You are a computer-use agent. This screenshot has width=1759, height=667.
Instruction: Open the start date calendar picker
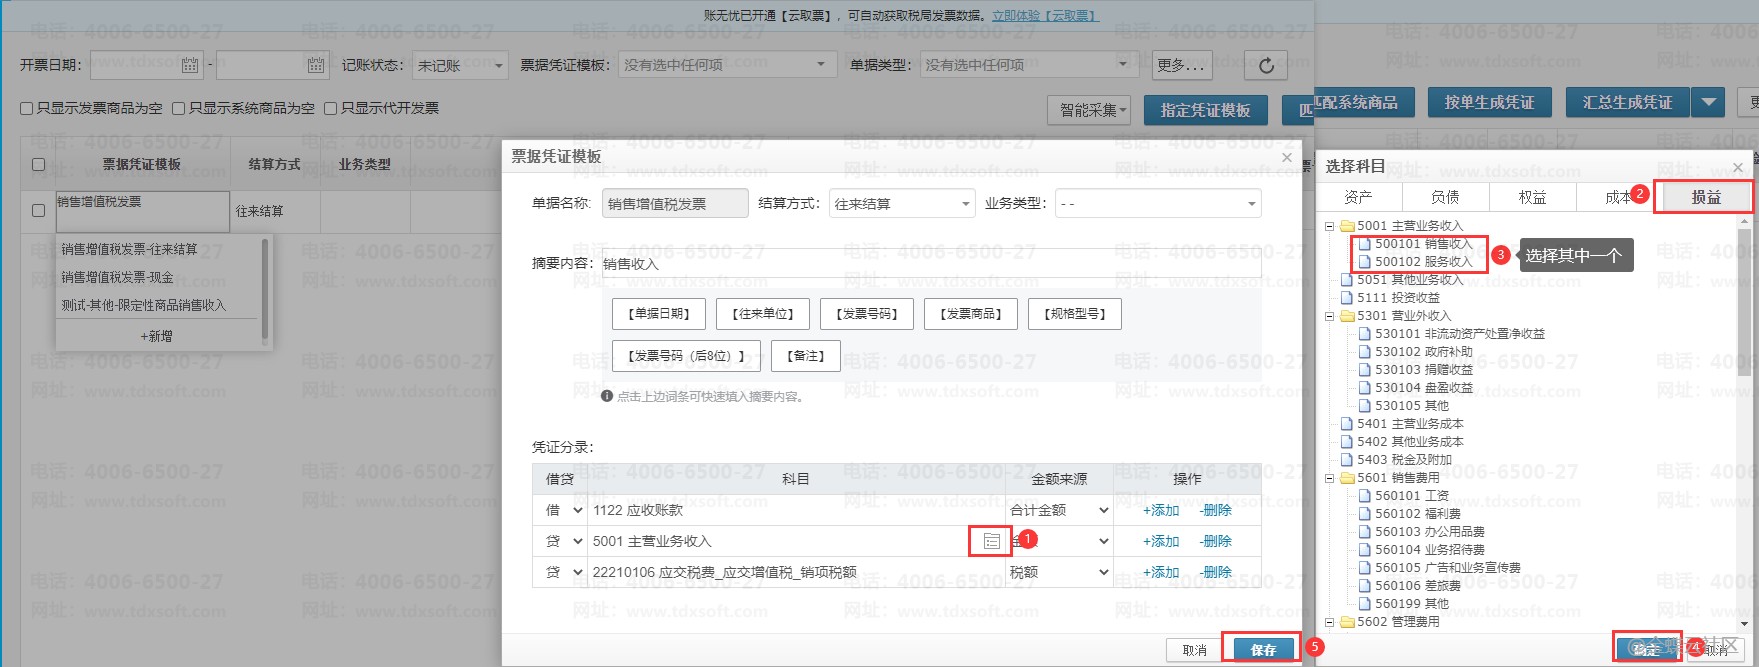coord(190,65)
